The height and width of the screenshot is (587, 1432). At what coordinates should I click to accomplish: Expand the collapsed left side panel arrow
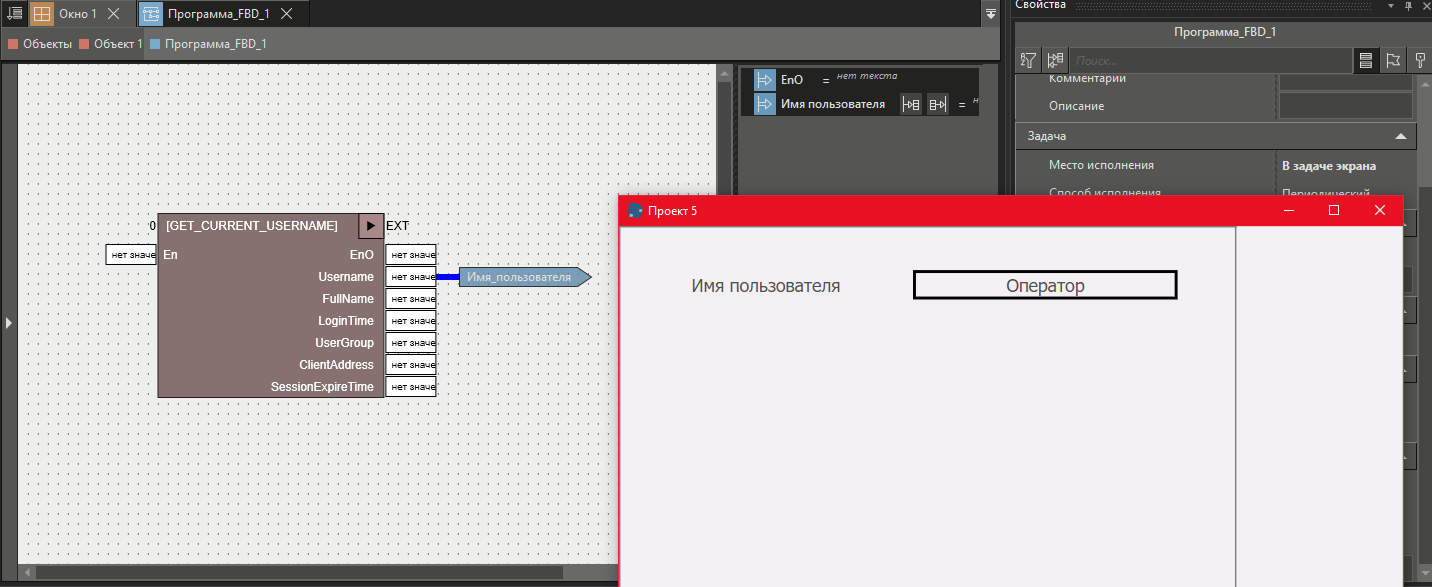8,323
